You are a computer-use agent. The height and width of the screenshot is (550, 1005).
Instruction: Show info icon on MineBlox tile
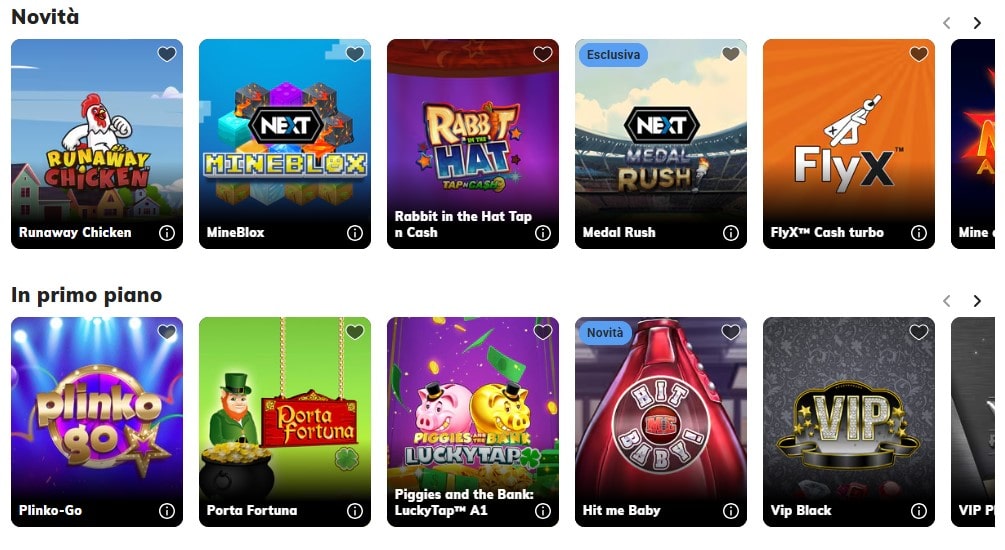tap(354, 233)
